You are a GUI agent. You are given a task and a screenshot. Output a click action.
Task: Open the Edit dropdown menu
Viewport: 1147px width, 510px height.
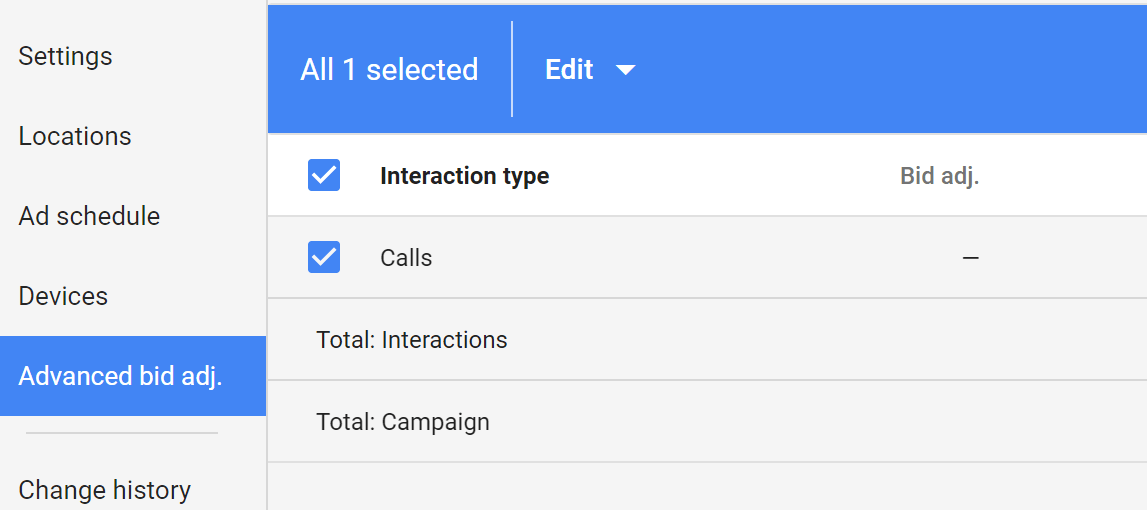[x=570, y=70]
